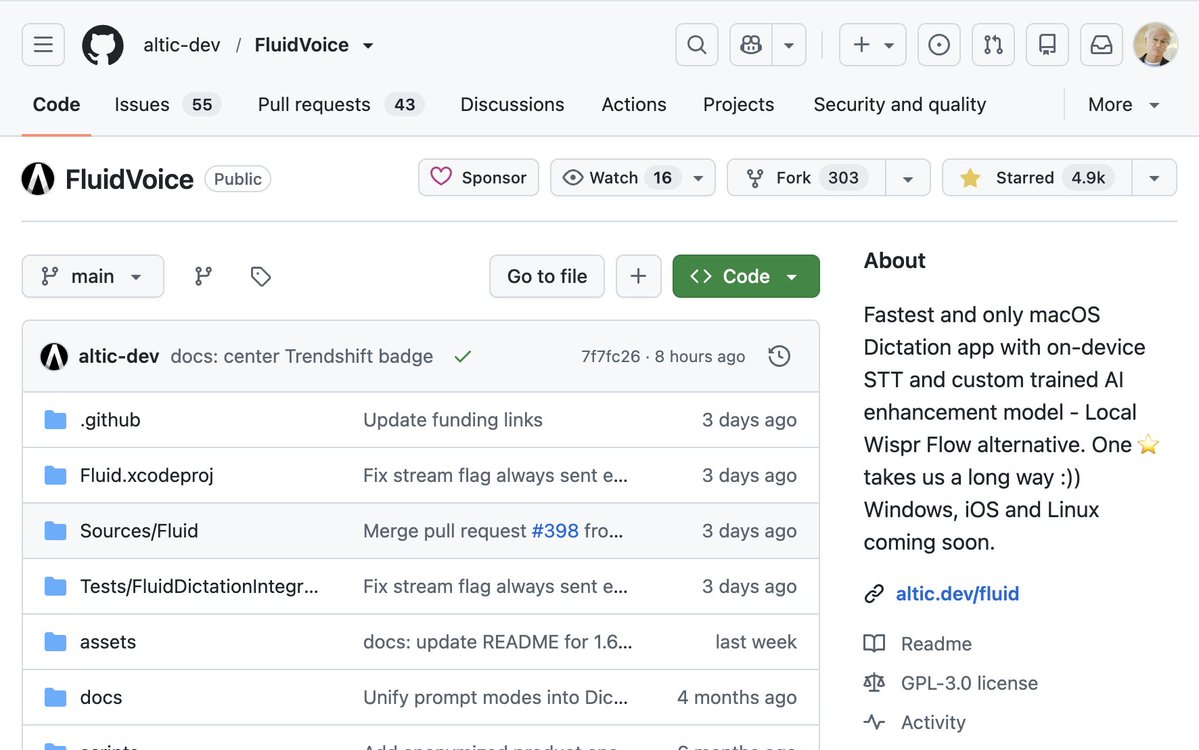Click the green checks status checkmark
The image size is (1199, 750).
(x=463, y=356)
